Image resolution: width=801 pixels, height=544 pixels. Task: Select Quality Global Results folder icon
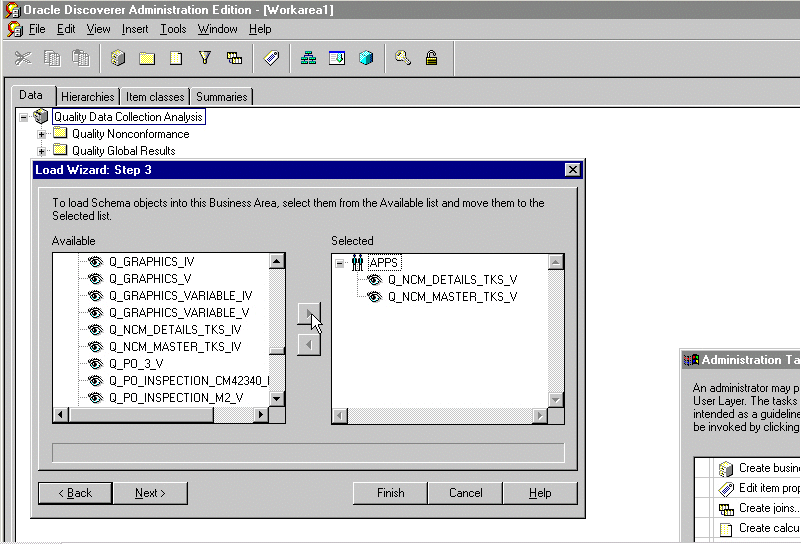[x=60, y=150]
